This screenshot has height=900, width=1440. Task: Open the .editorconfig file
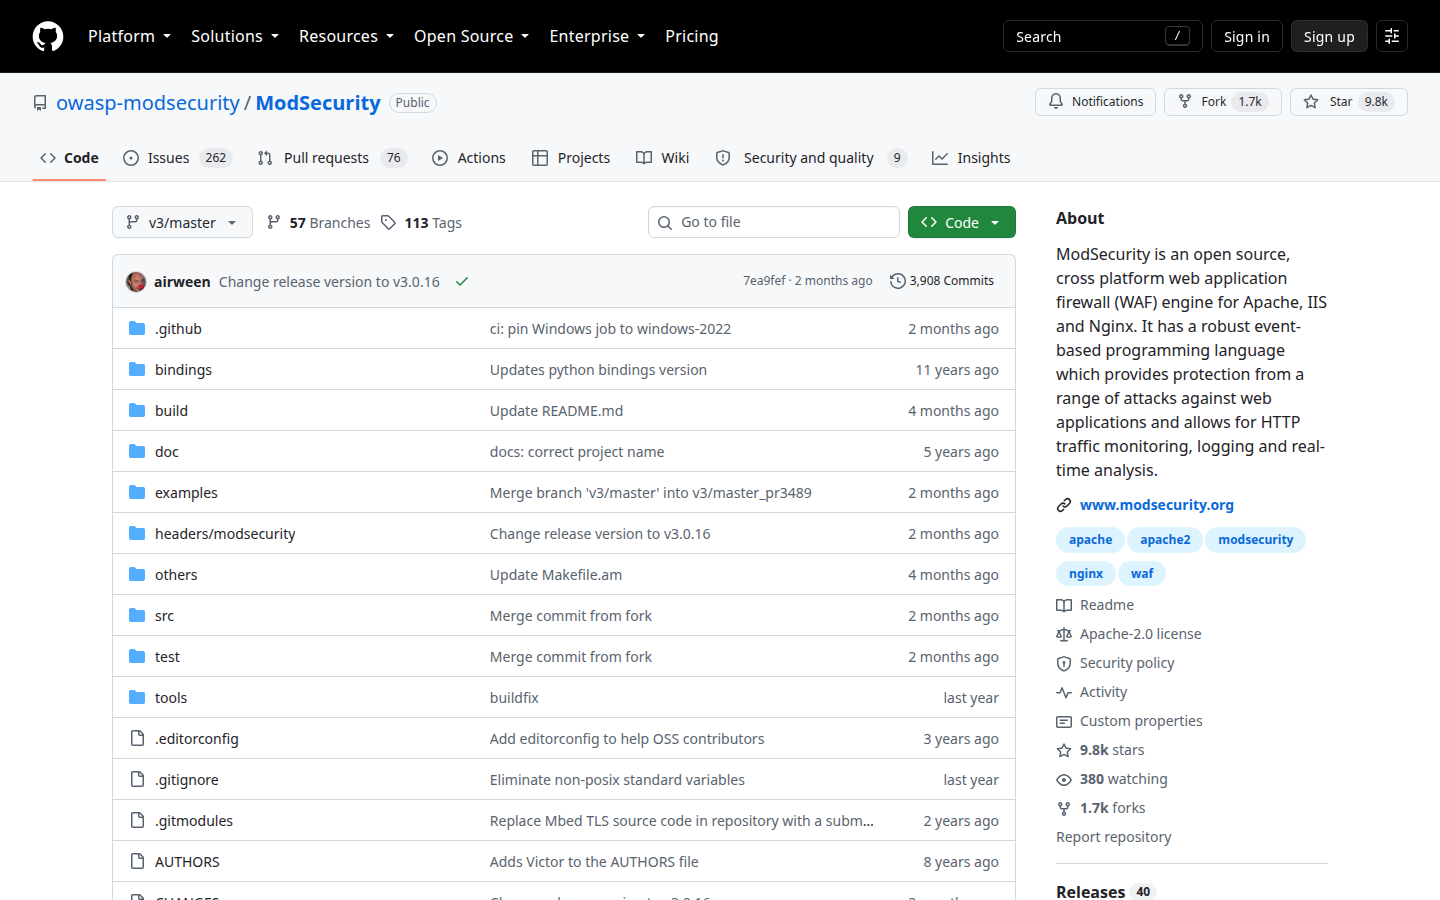click(197, 739)
